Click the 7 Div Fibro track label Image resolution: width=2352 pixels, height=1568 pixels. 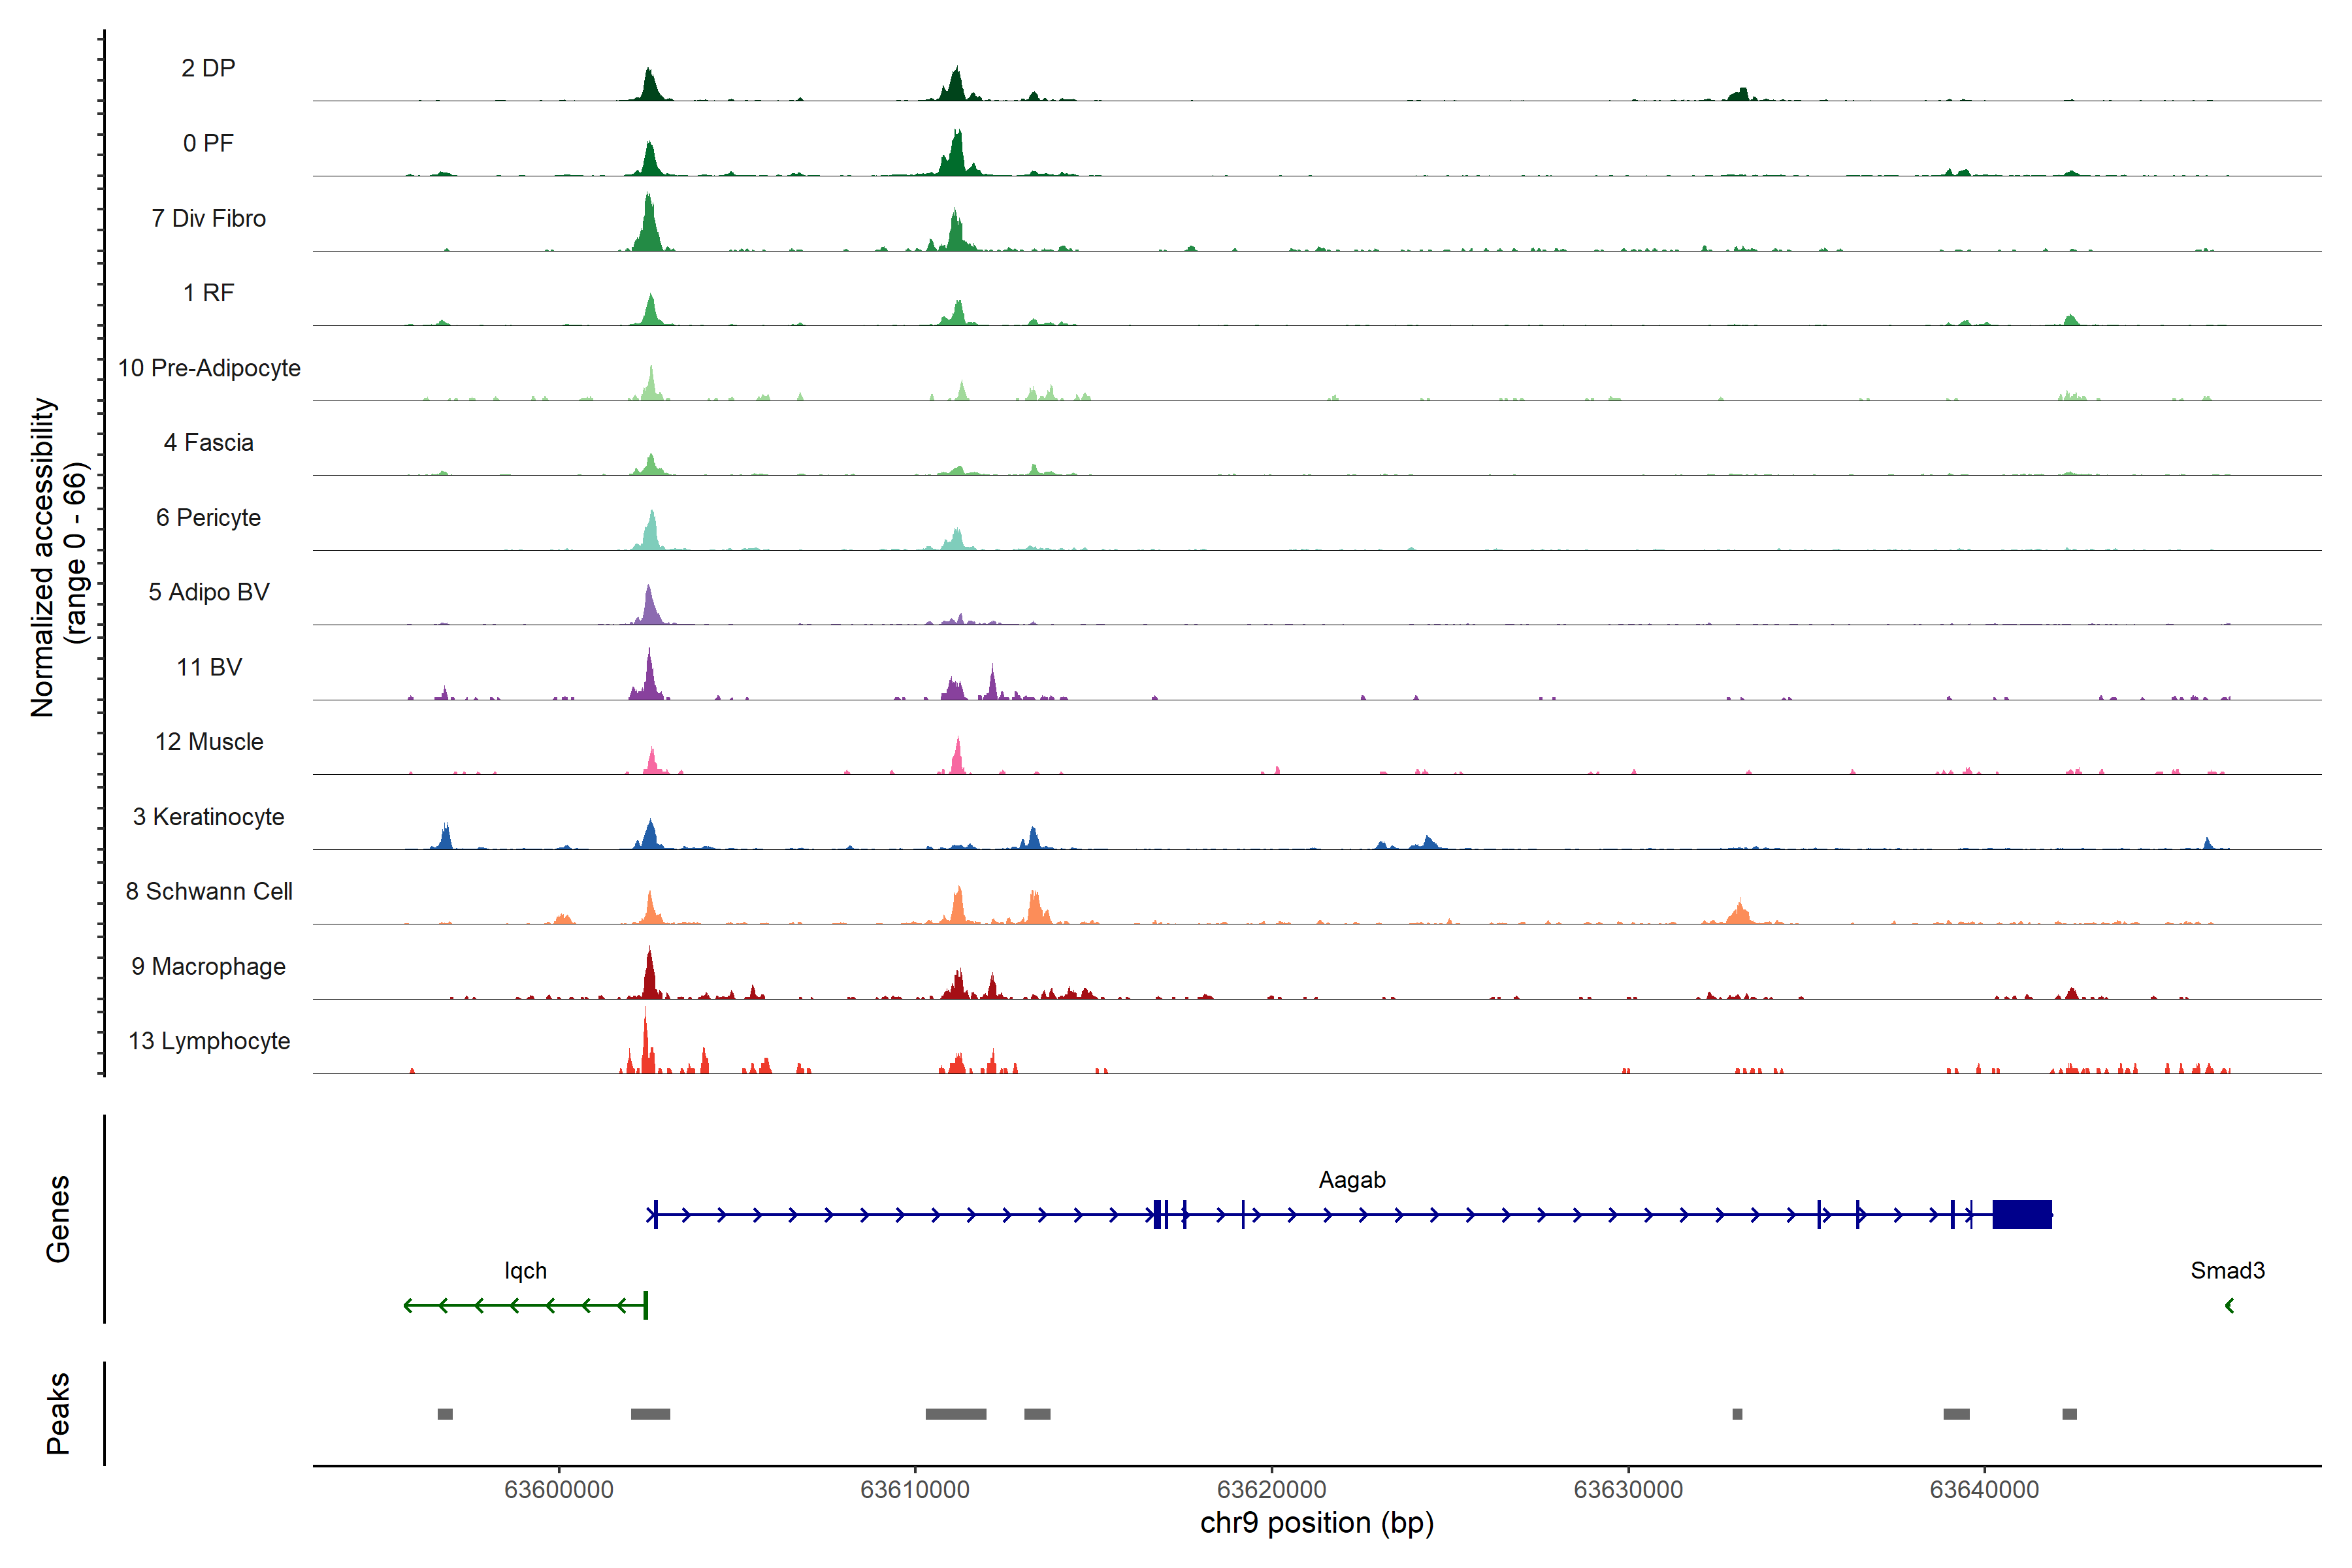click(208, 218)
